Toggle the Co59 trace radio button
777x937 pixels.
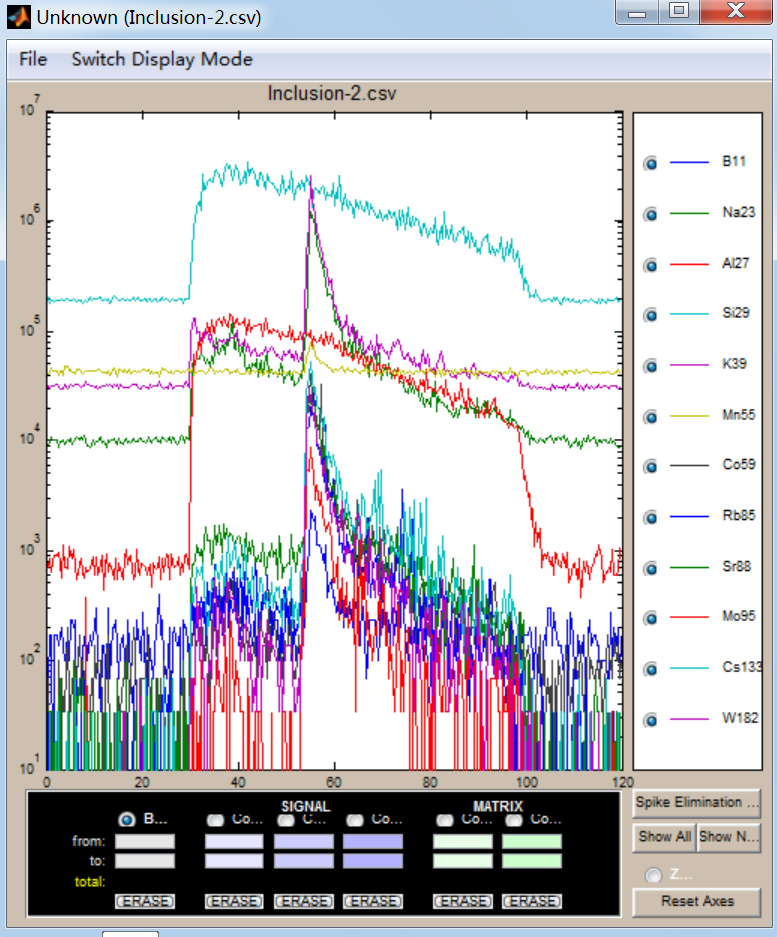pos(650,467)
